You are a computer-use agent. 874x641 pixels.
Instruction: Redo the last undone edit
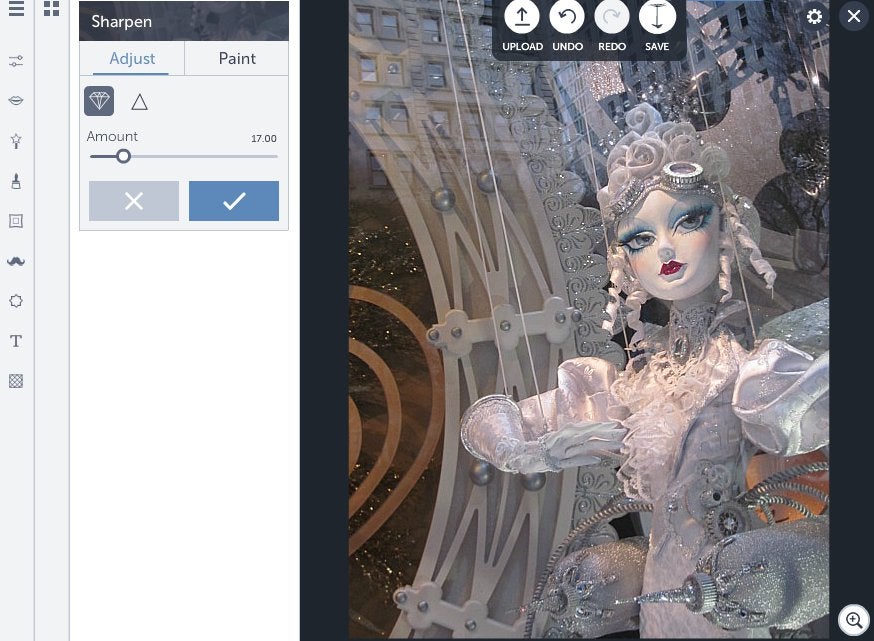[x=612, y=27]
